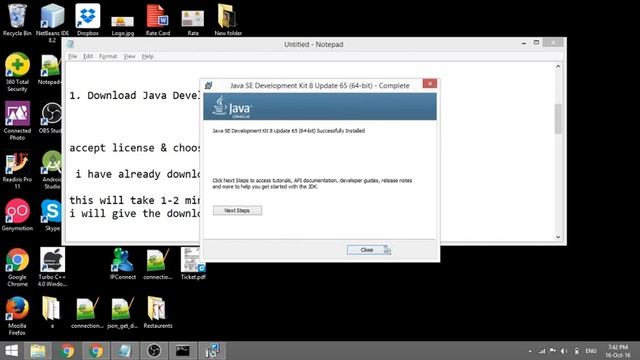Image resolution: width=640 pixels, height=360 pixels.
Task: Open the Windows Start button
Action: (11, 351)
